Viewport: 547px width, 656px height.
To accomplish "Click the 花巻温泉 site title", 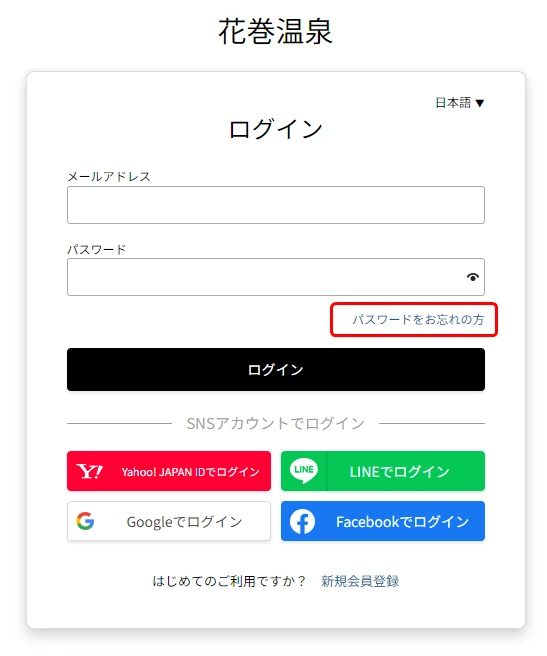I will pos(275,31).
